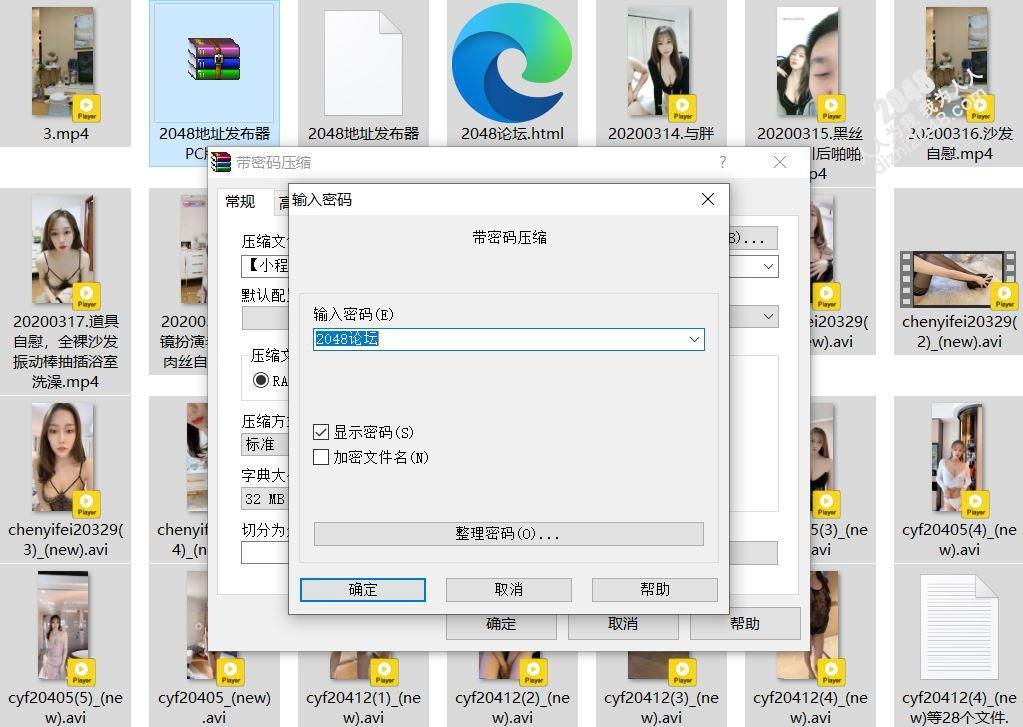
Task: Click the chenyifei20329(2)_(new).avi film icon
Action: [958, 280]
